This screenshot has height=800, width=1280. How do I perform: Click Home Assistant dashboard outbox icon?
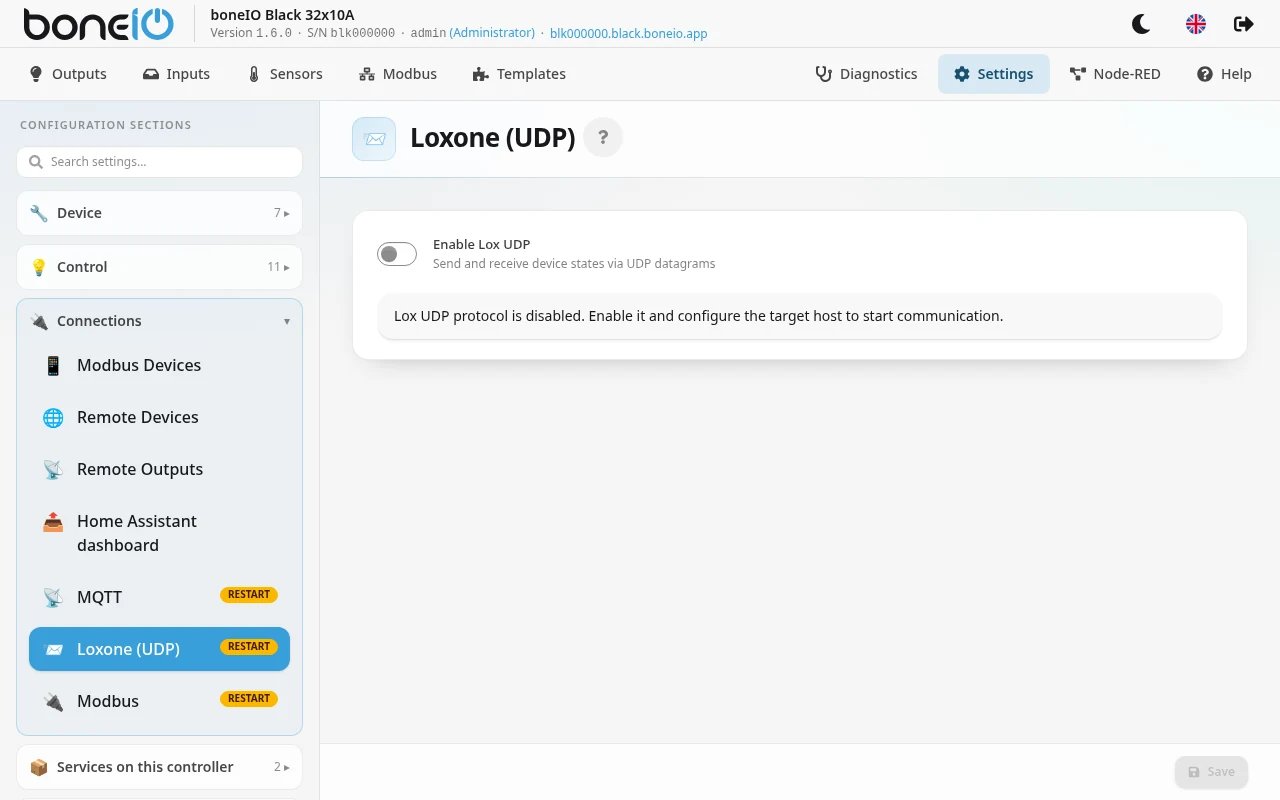[53, 521]
